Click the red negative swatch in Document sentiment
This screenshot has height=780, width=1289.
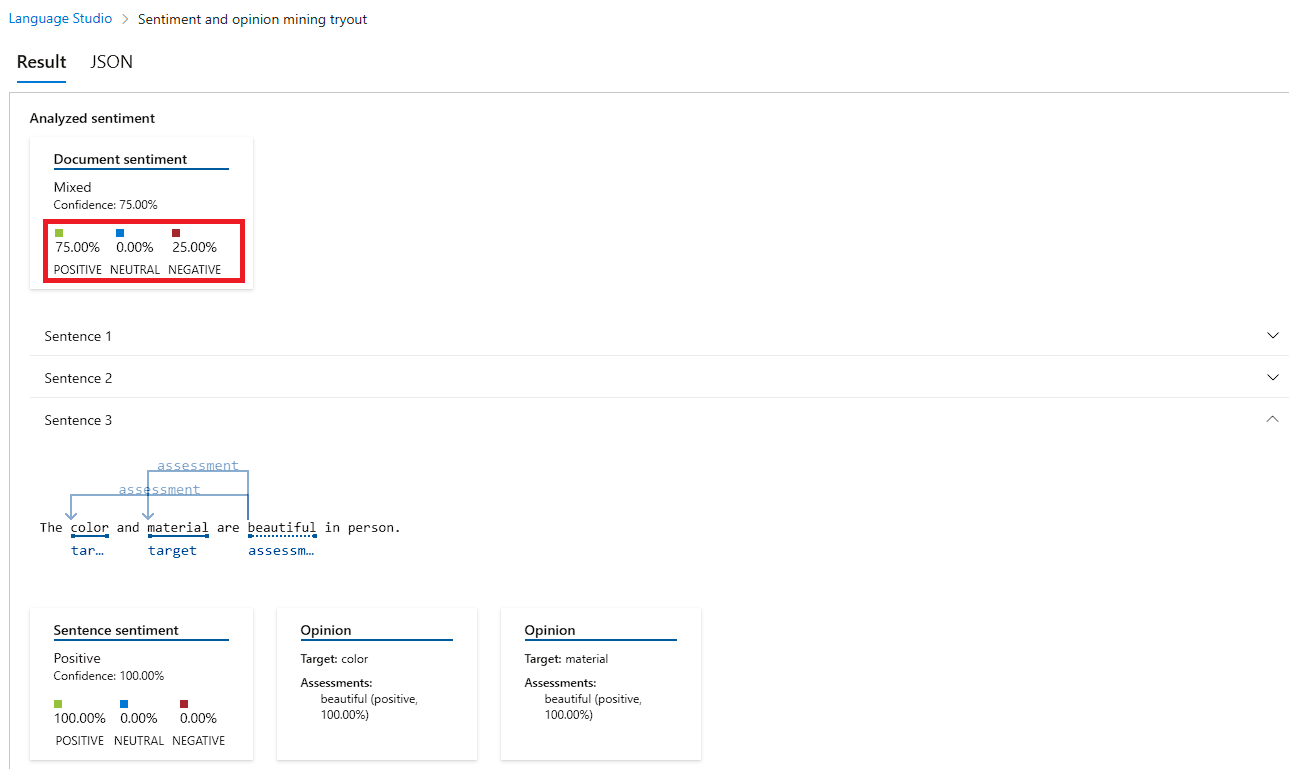[176, 233]
